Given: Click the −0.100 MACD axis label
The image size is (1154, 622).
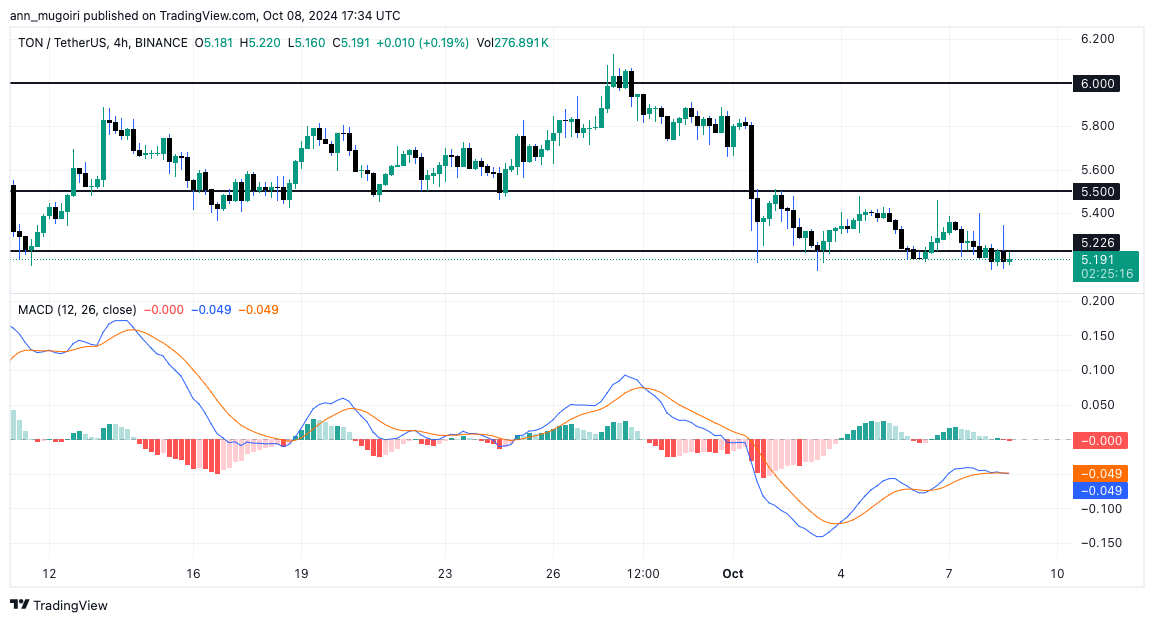Looking at the screenshot, I should [1099, 509].
